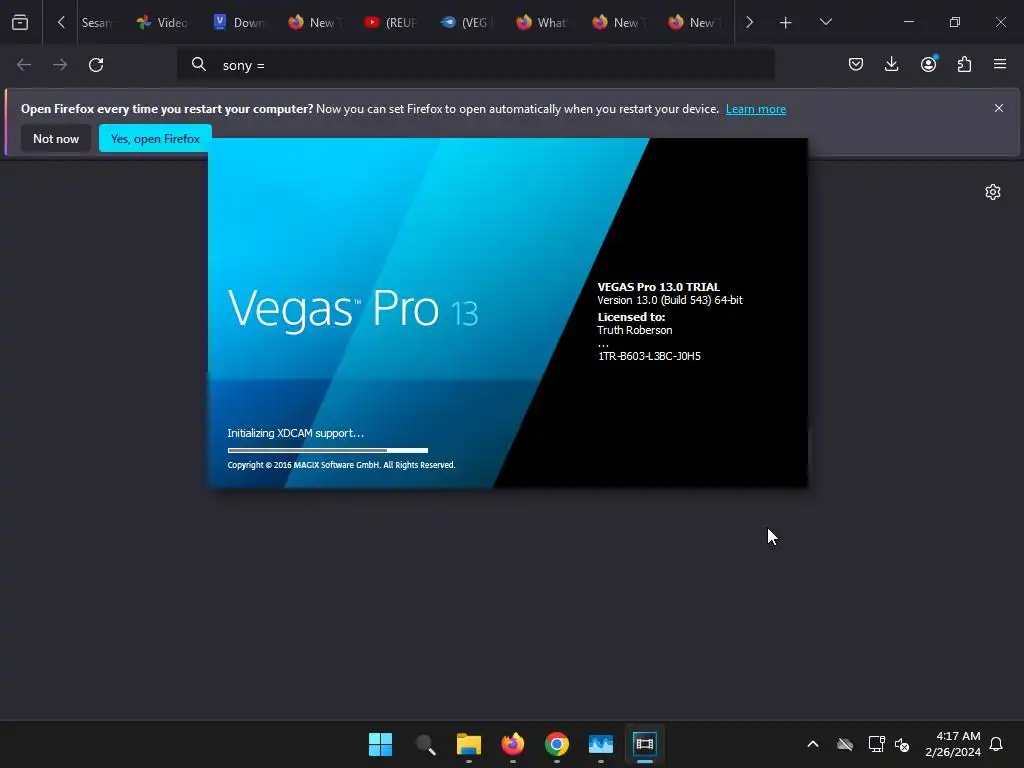
Task: Open the network display tray icon
Action: (876, 744)
